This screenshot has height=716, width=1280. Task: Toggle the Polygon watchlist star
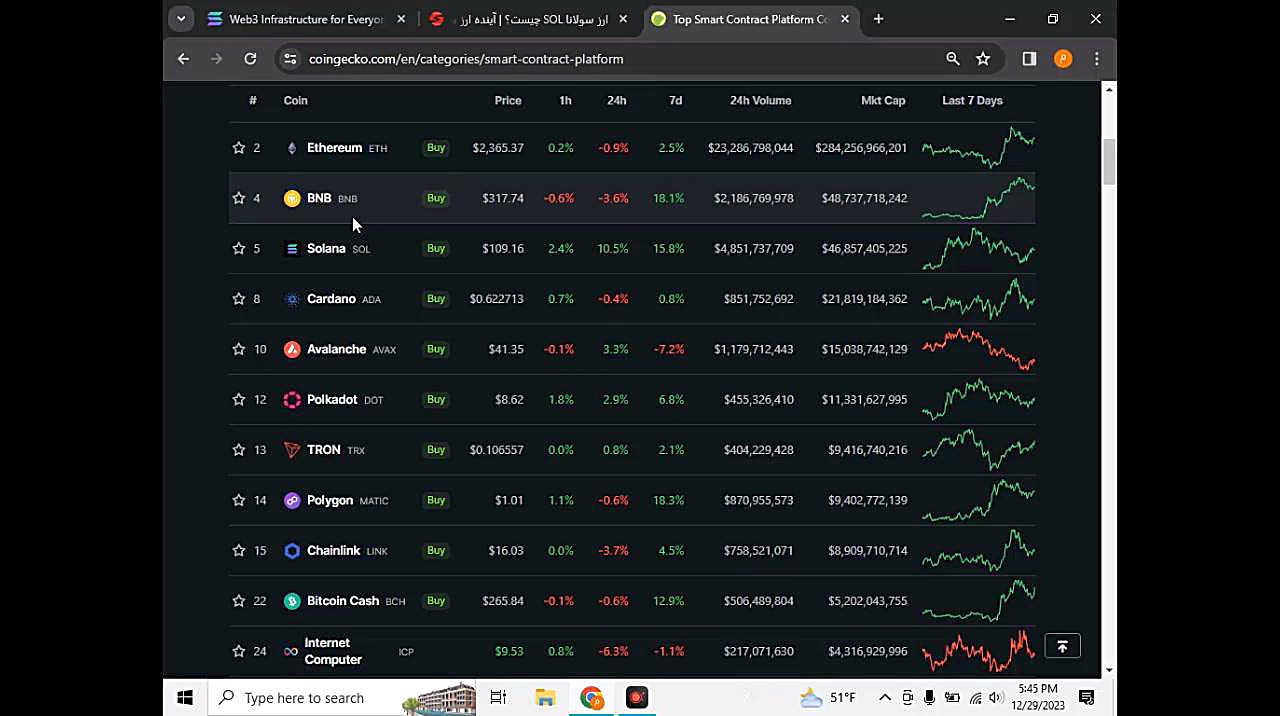coord(238,500)
